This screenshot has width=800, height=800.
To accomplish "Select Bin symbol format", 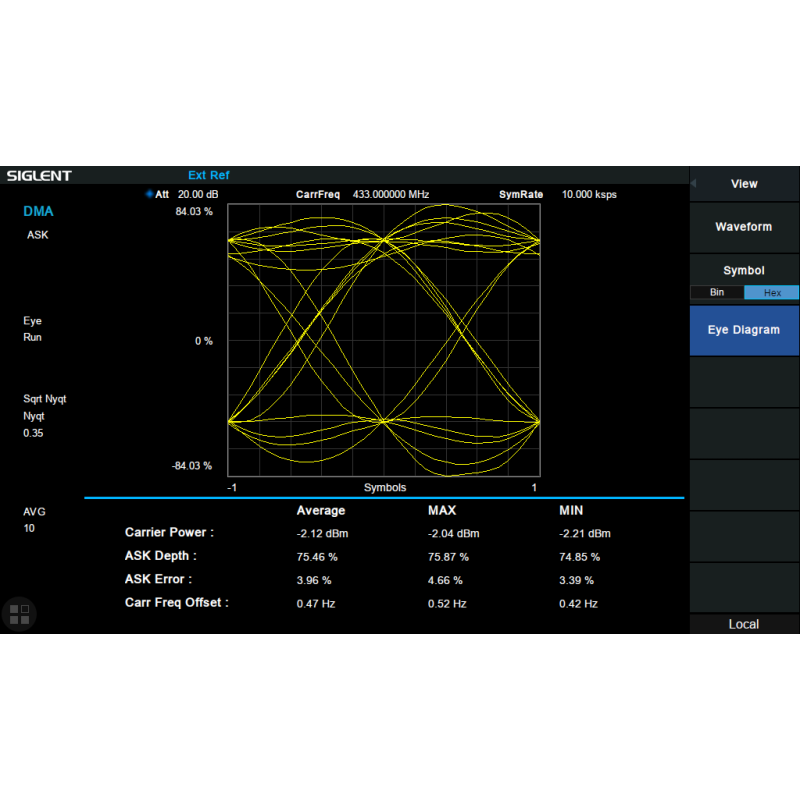I will point(716,293).
